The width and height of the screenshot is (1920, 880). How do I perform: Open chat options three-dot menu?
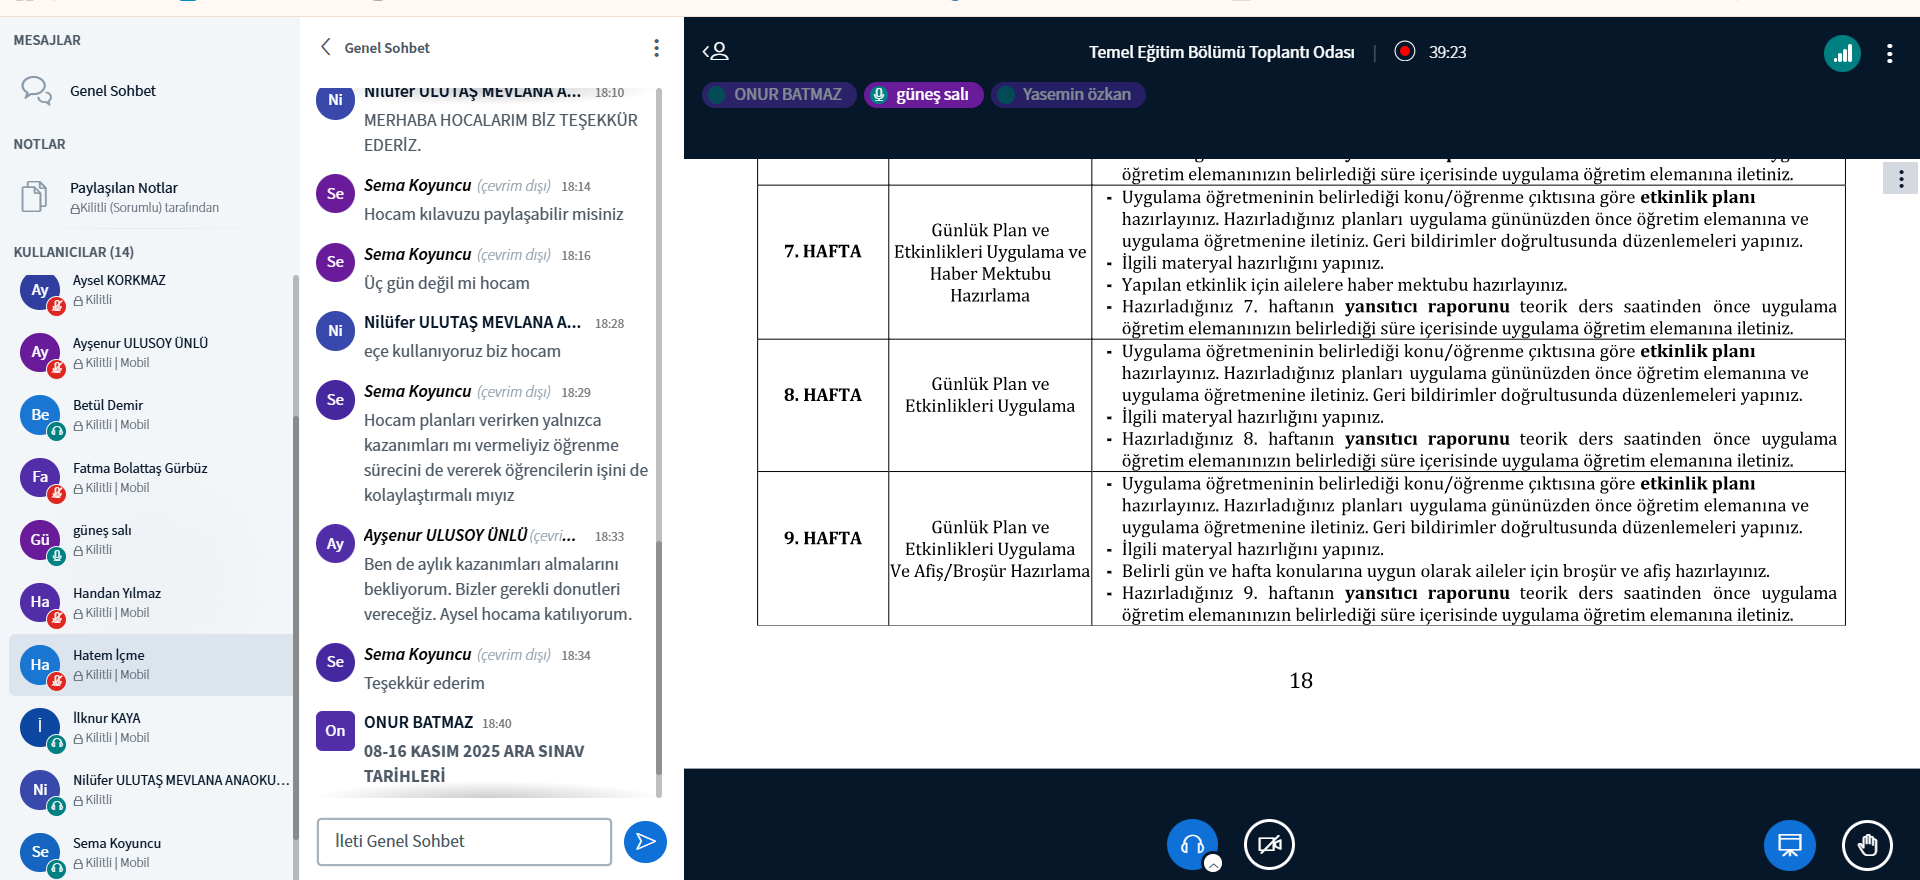656,48
